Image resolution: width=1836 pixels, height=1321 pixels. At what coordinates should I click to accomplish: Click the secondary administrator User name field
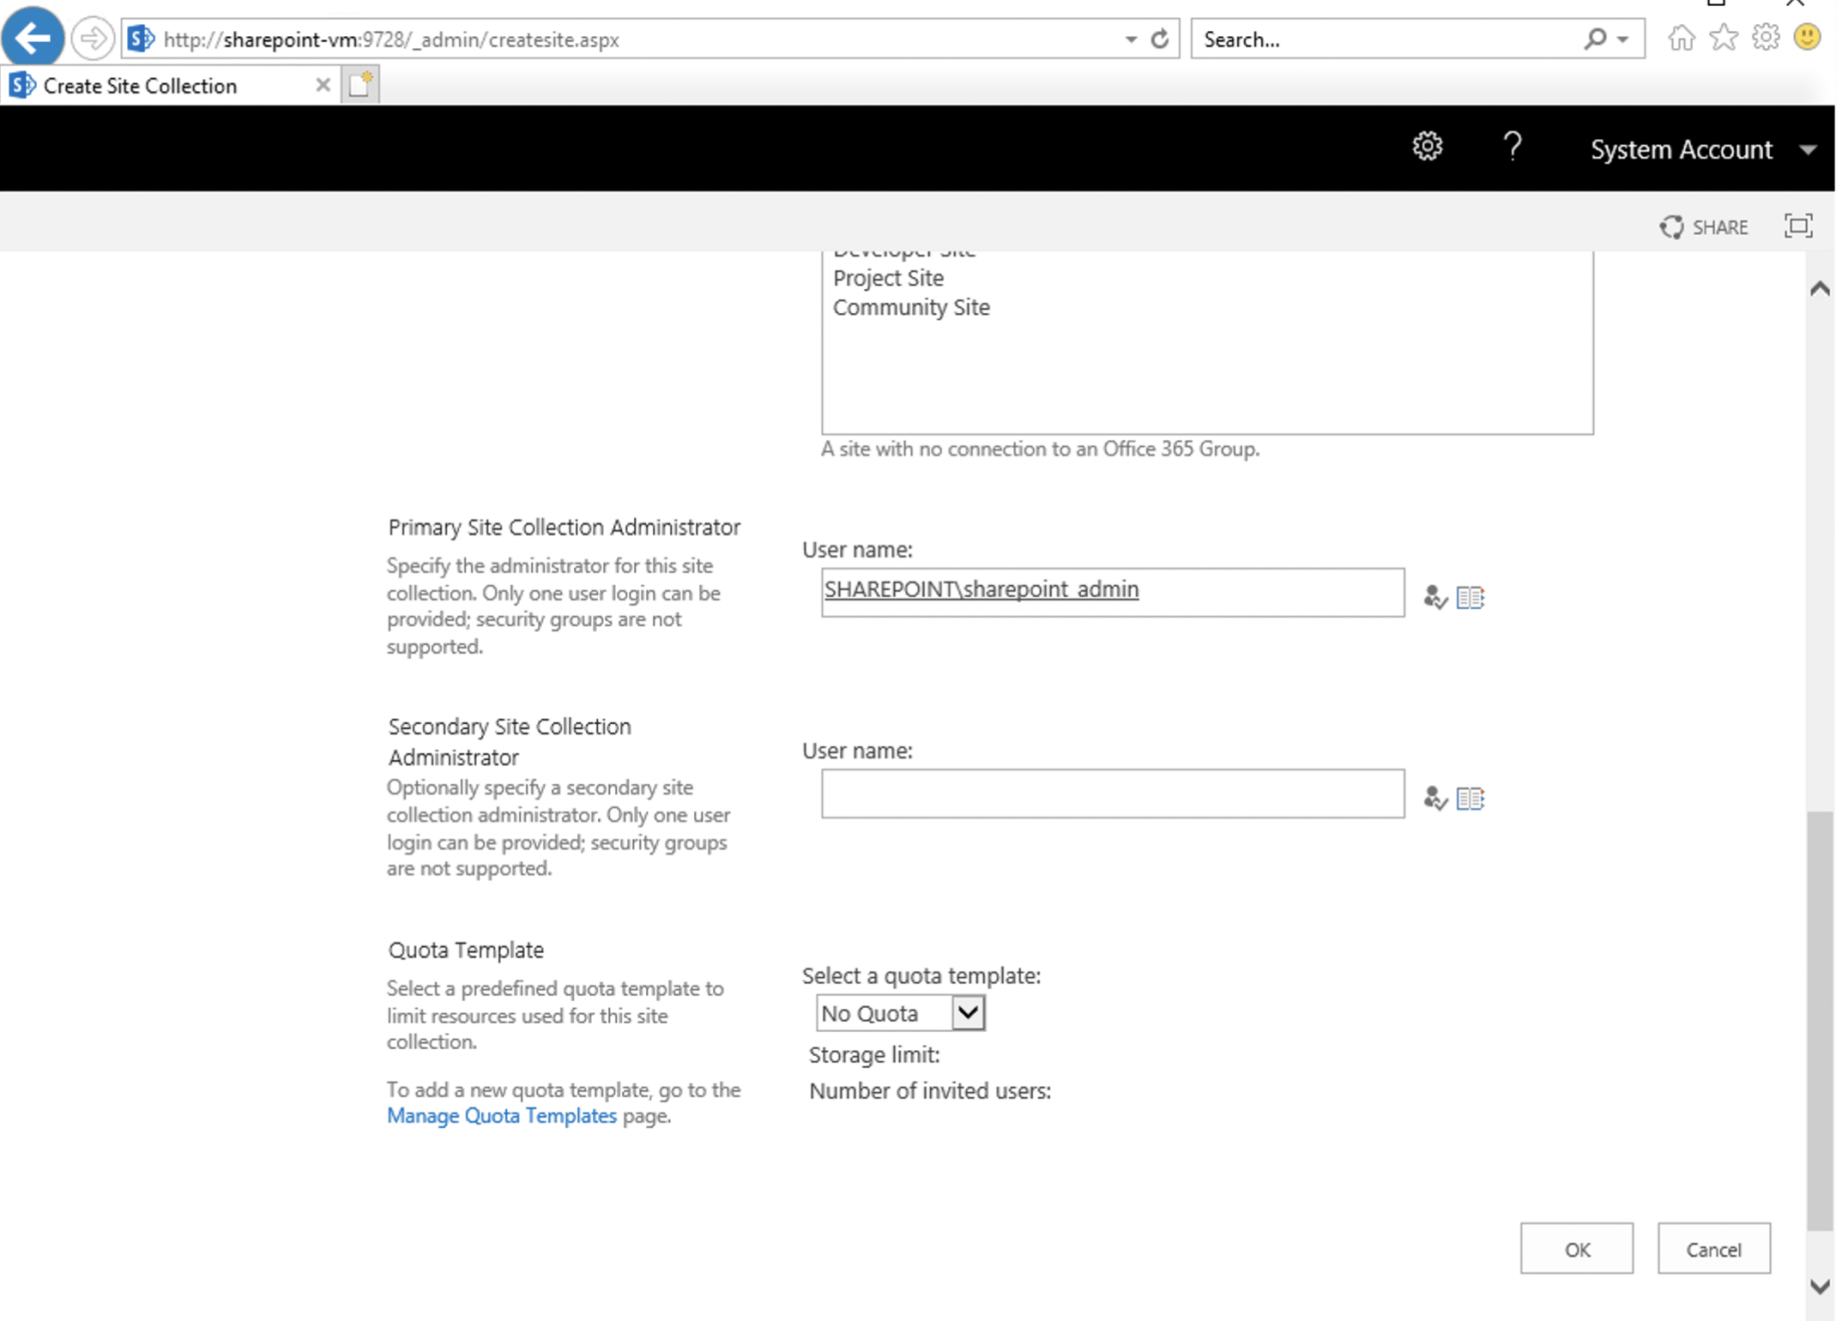(1112, 794)
